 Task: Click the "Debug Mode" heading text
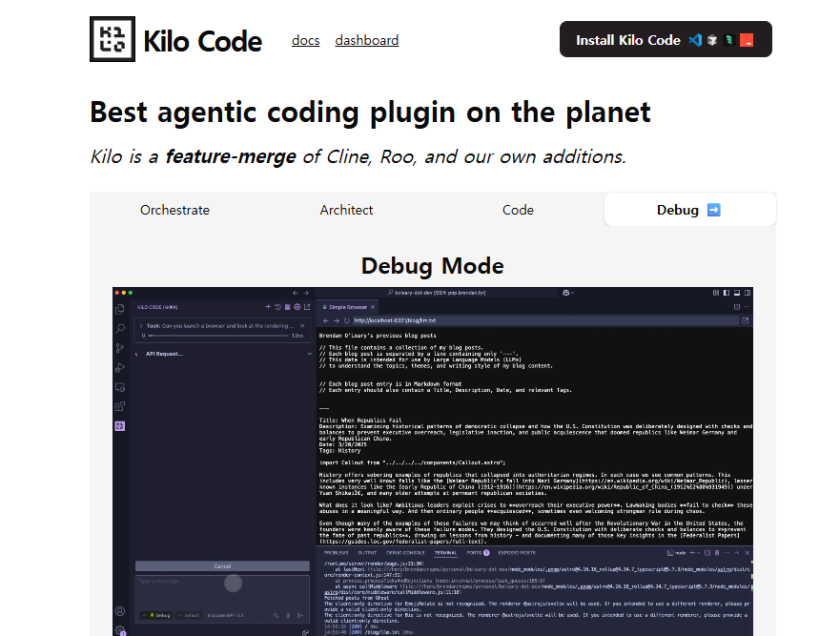point(433,266)
